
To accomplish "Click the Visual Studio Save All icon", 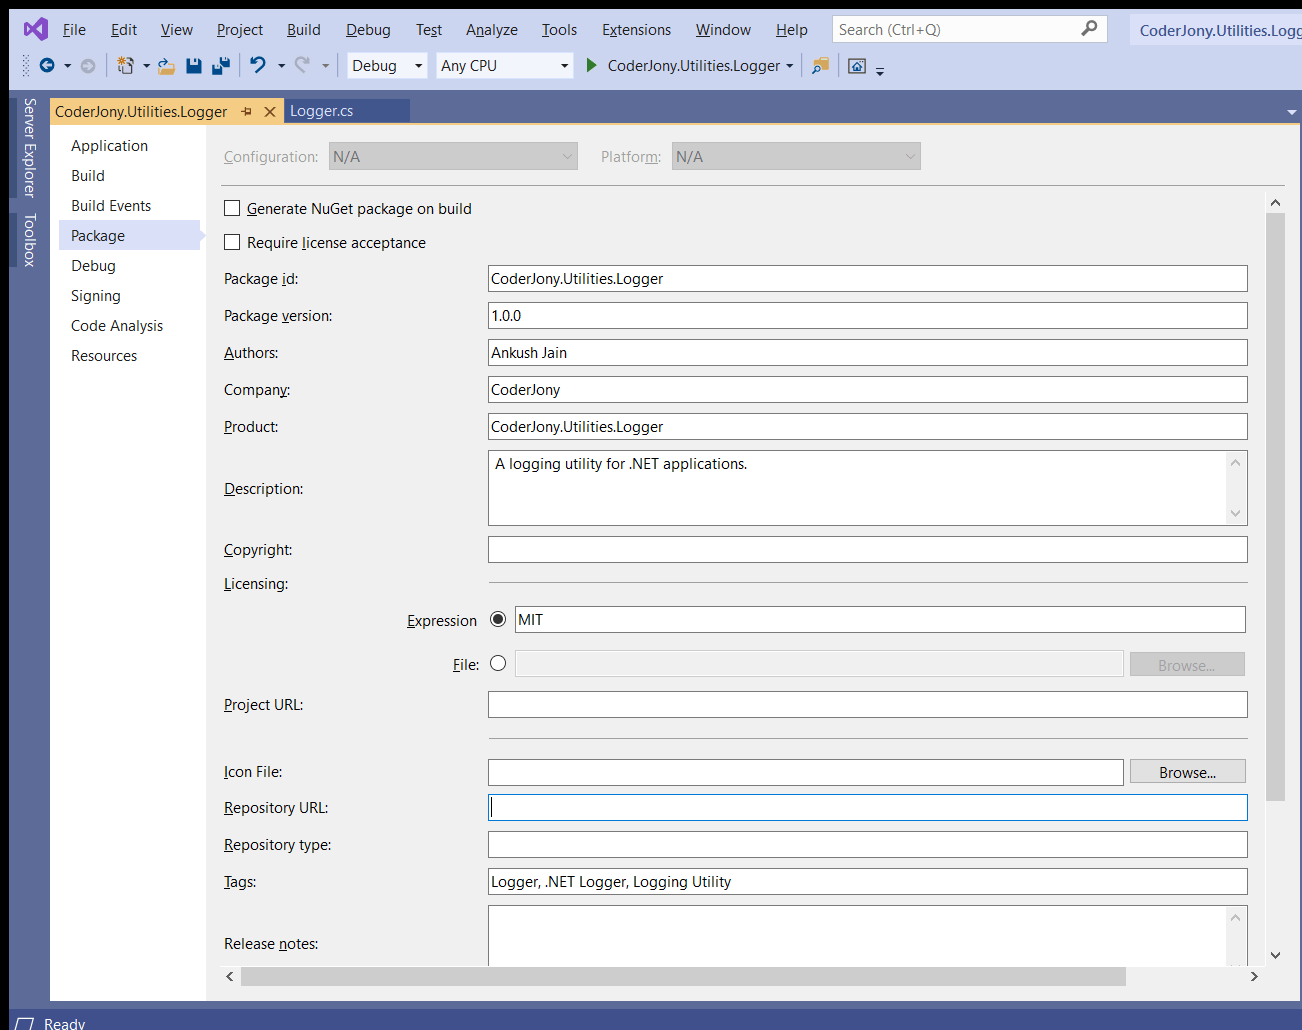I will (222, 66).
